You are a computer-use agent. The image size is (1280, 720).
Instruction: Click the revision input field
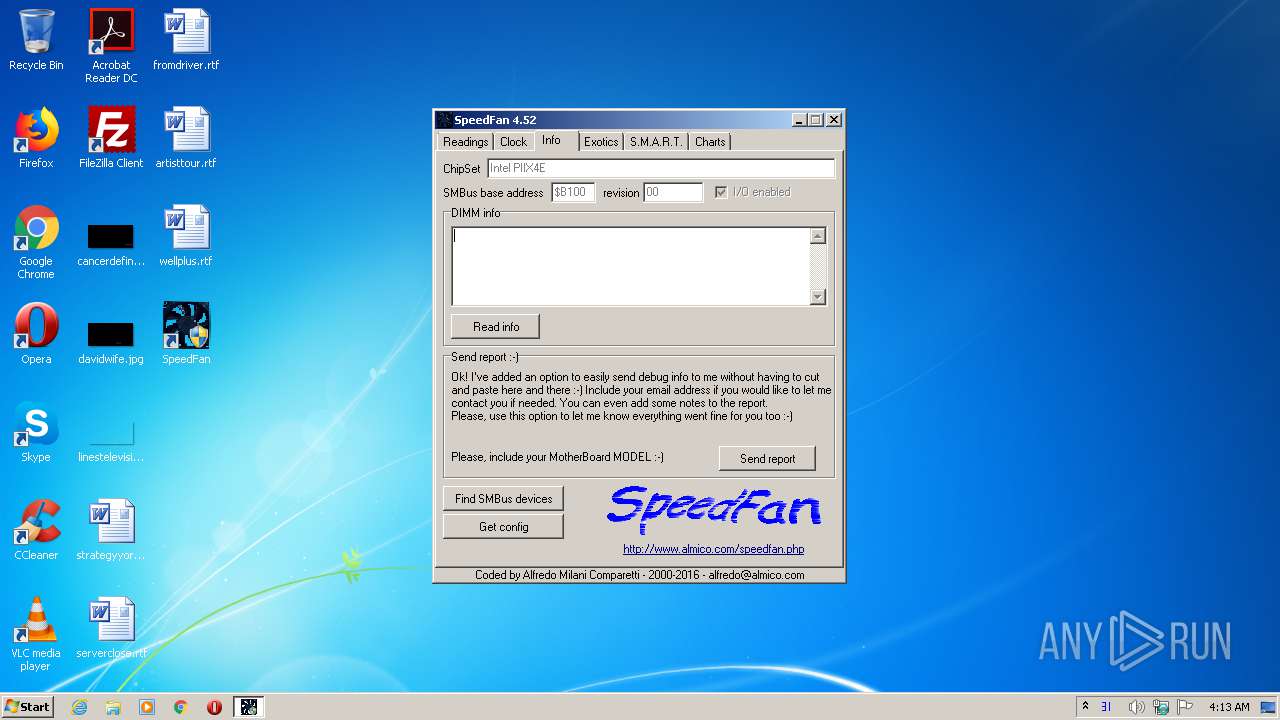(673, 192)
